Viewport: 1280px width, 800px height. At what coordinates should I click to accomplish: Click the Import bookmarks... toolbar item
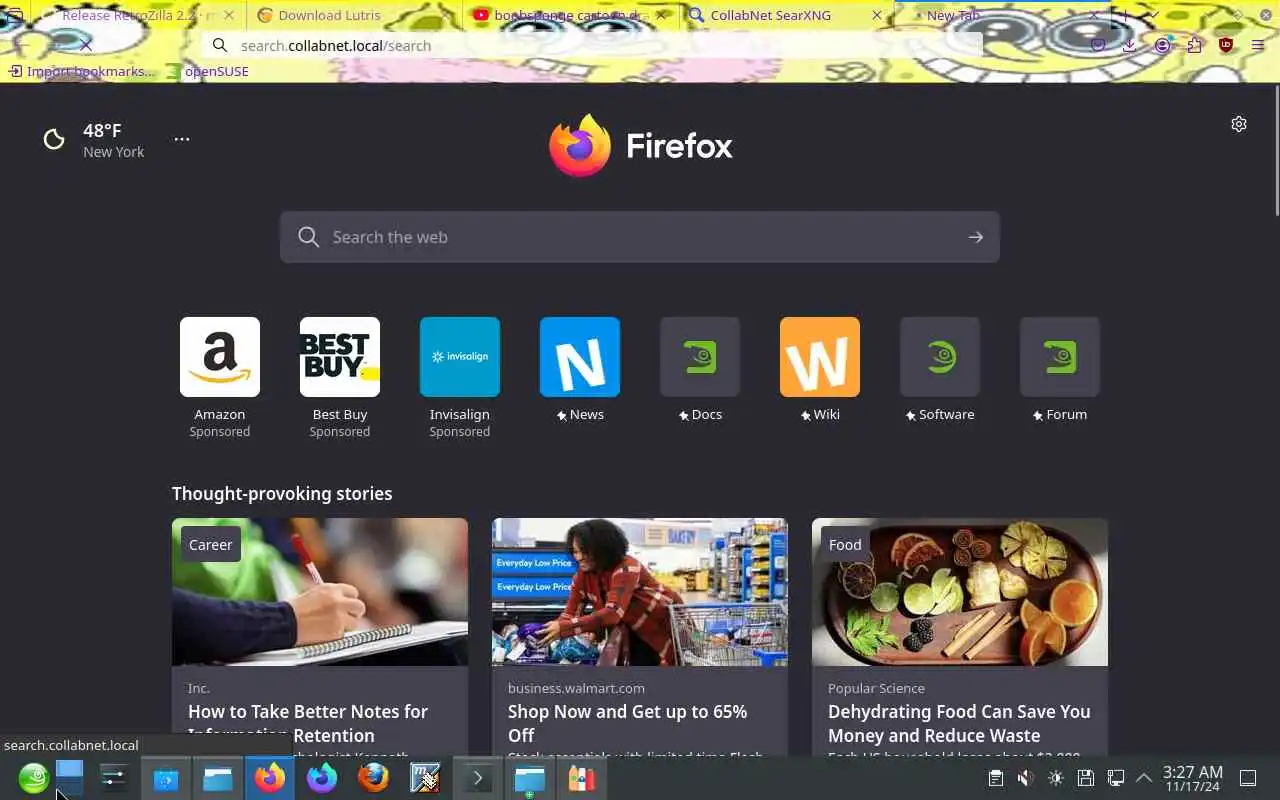pyautogui.click(x=81, y=71)
